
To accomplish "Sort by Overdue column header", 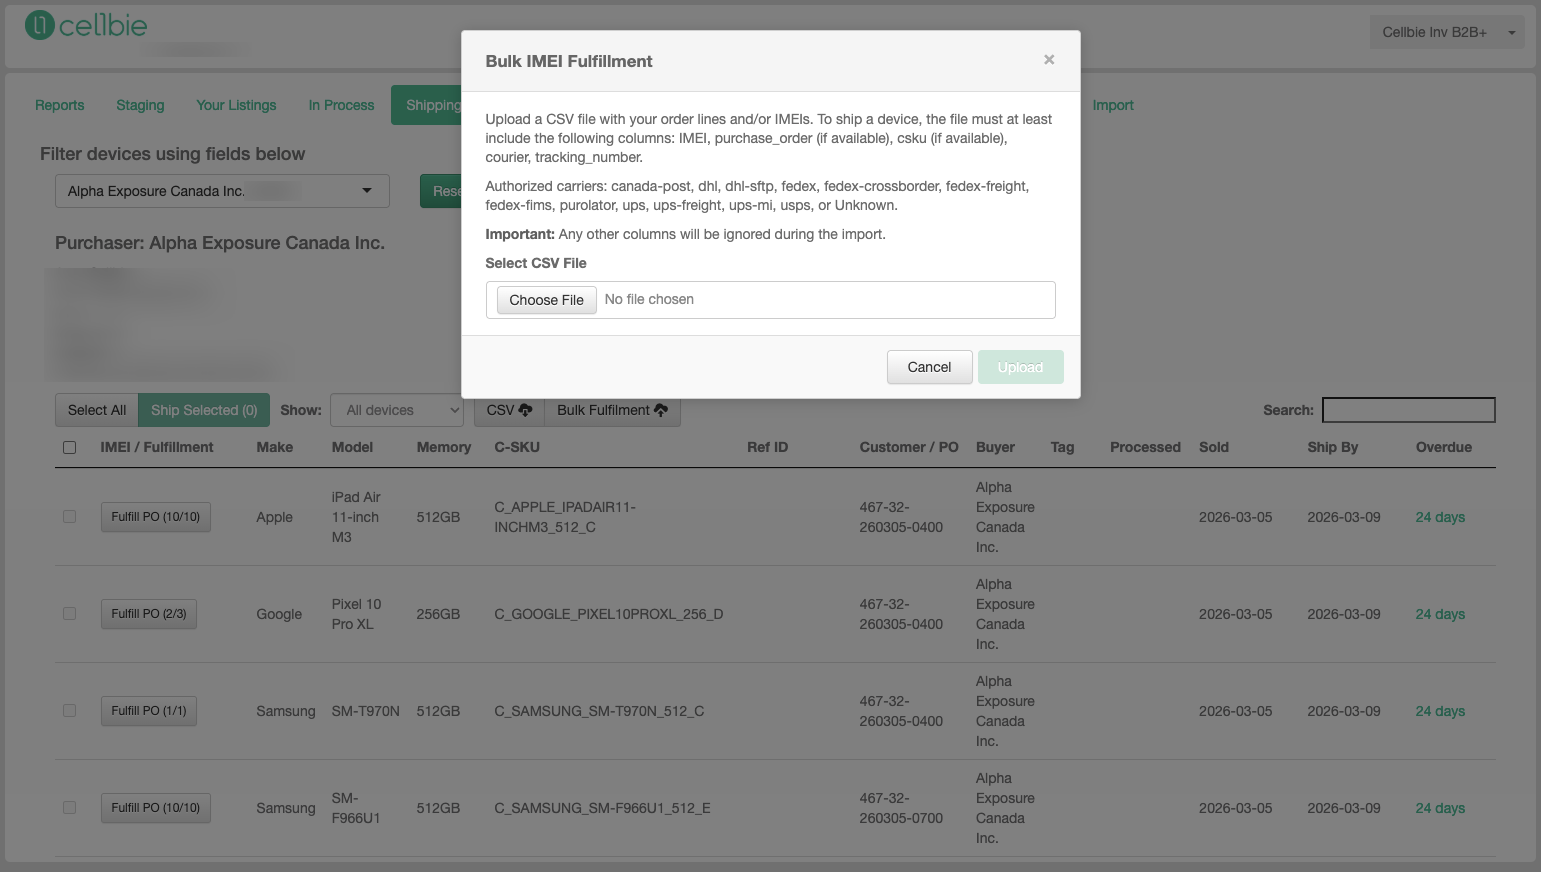I will (1444, 447).
